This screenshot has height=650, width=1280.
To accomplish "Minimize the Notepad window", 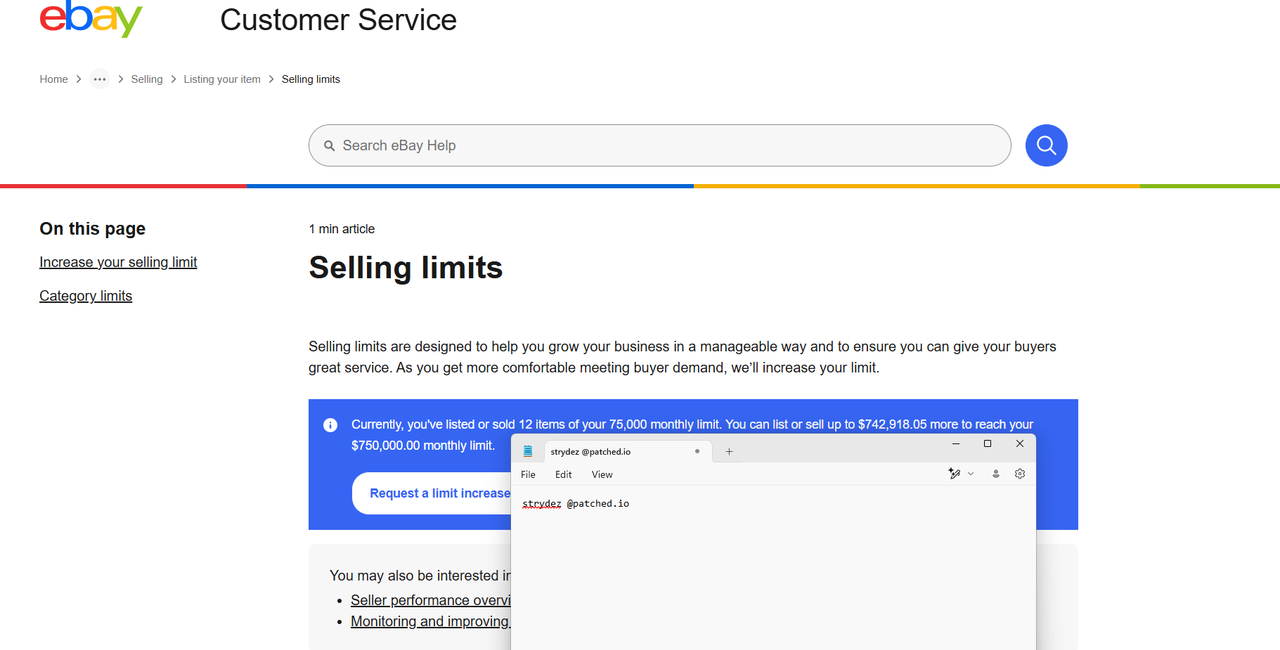I will 956,443.
